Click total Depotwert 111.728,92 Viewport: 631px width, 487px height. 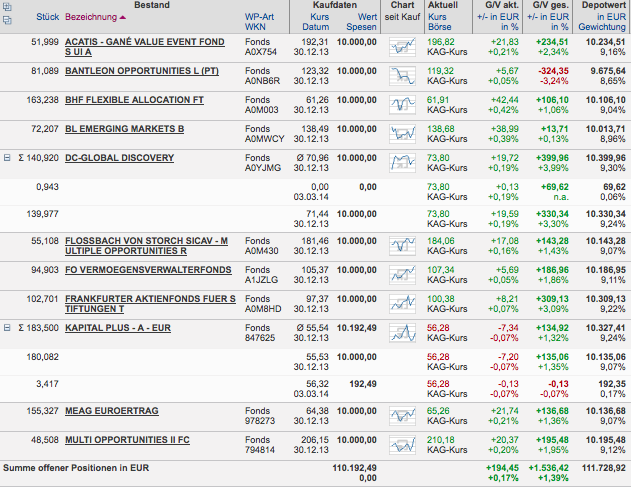[x=604, y=468]
